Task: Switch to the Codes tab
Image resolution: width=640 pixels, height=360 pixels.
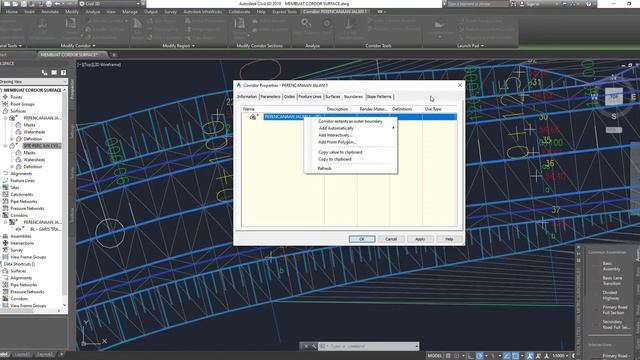Action: pyautogui.click(x=289, y=97)
